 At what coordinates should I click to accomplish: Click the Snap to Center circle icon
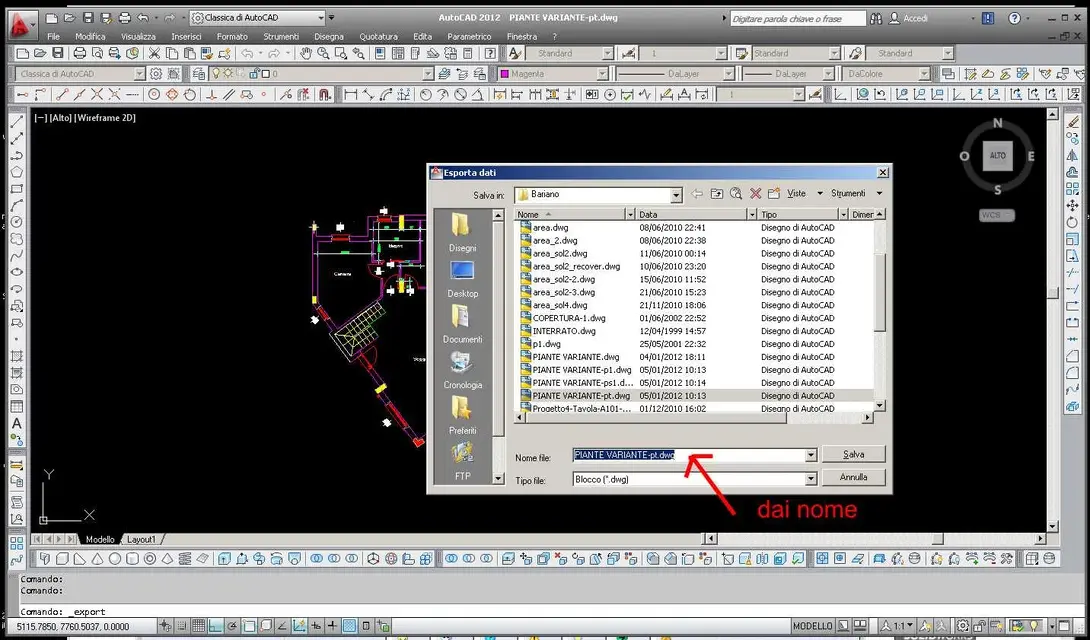154,95
